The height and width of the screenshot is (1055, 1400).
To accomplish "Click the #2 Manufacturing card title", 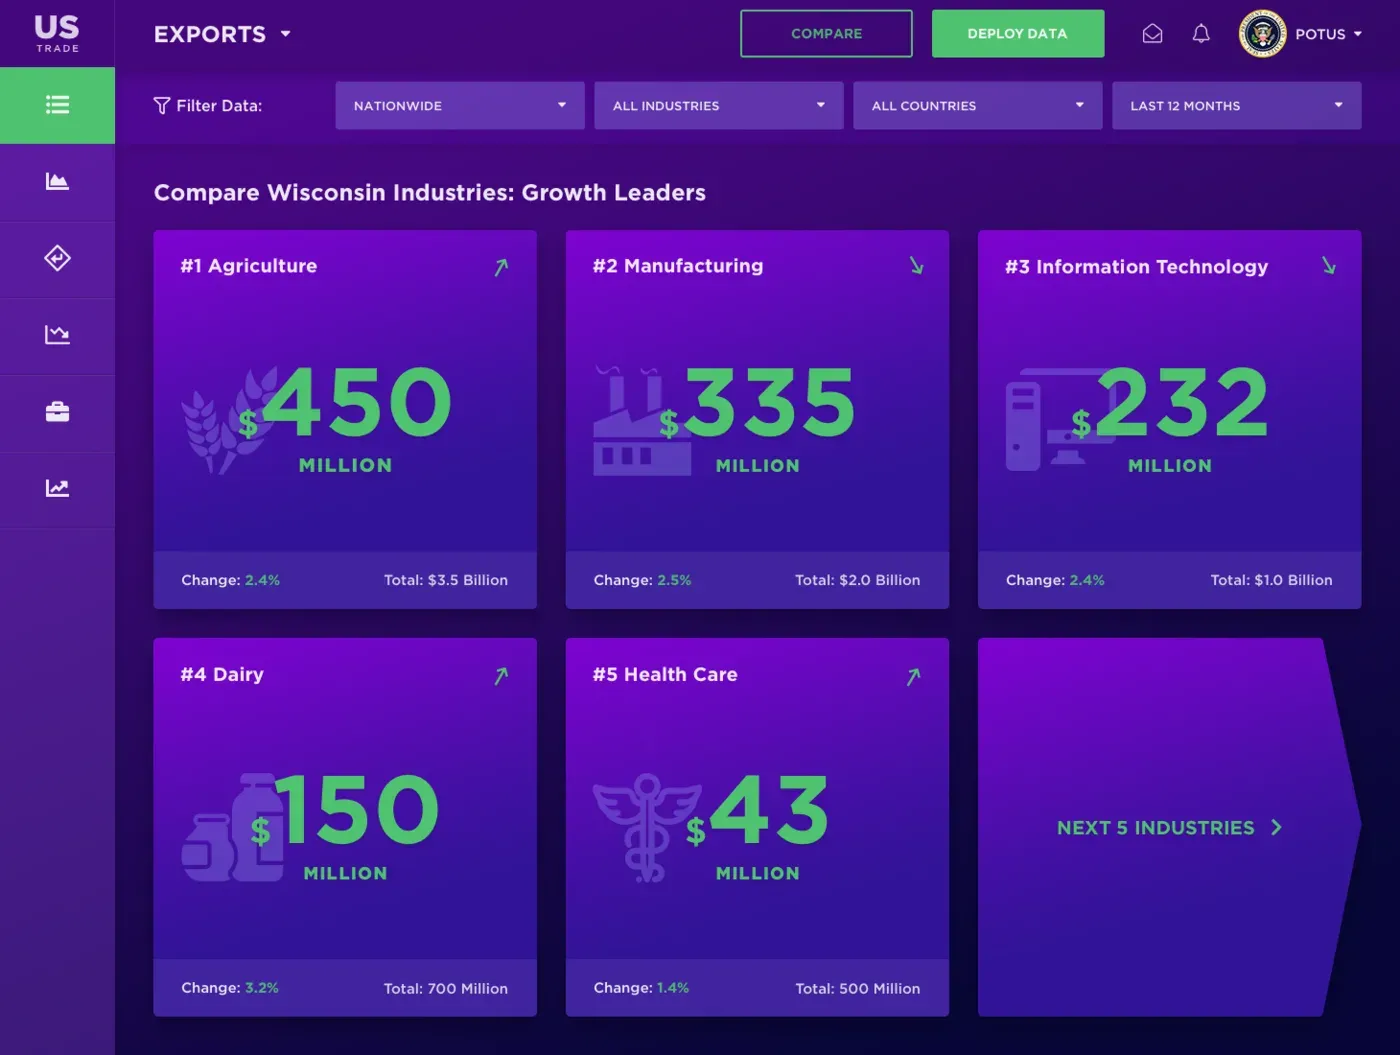I will tap(678, 266).
